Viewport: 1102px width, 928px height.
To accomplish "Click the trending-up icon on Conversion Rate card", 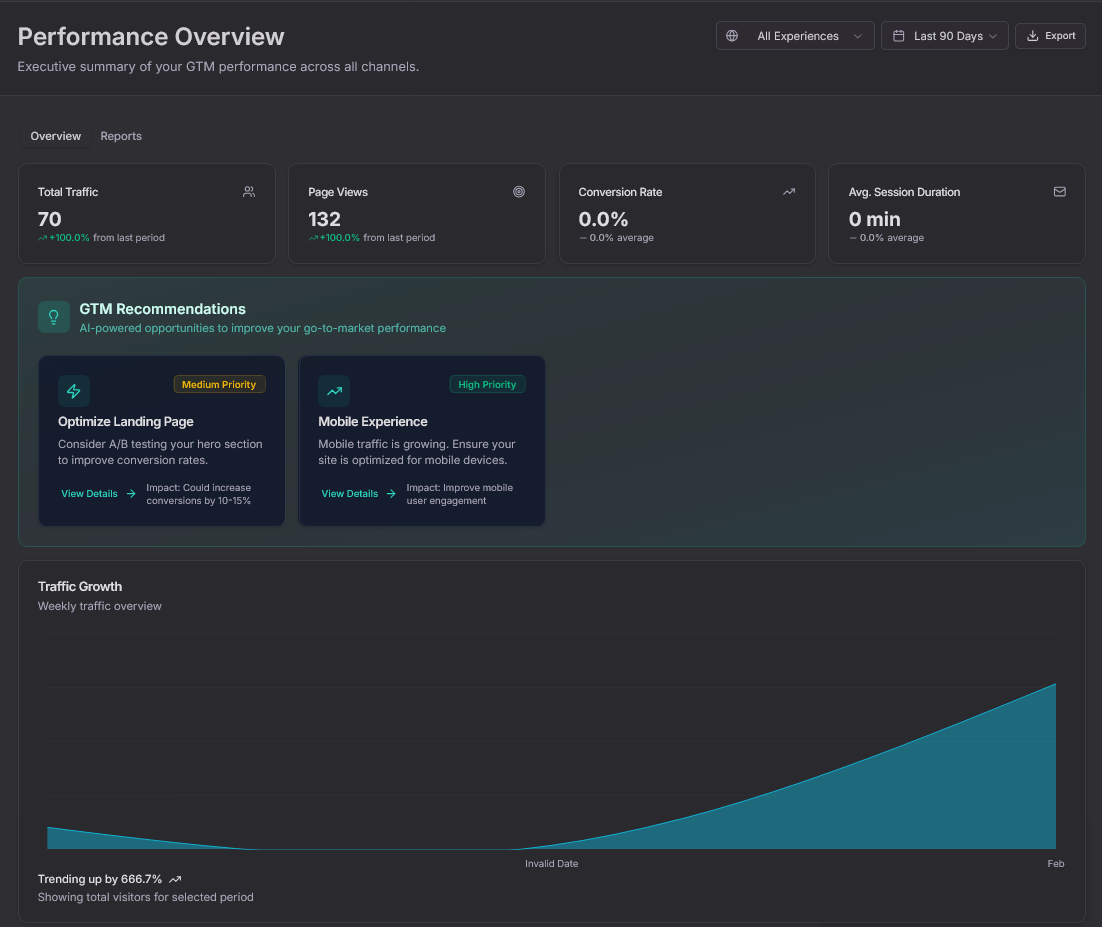I will pyautogui.click(x=788, y=191).
